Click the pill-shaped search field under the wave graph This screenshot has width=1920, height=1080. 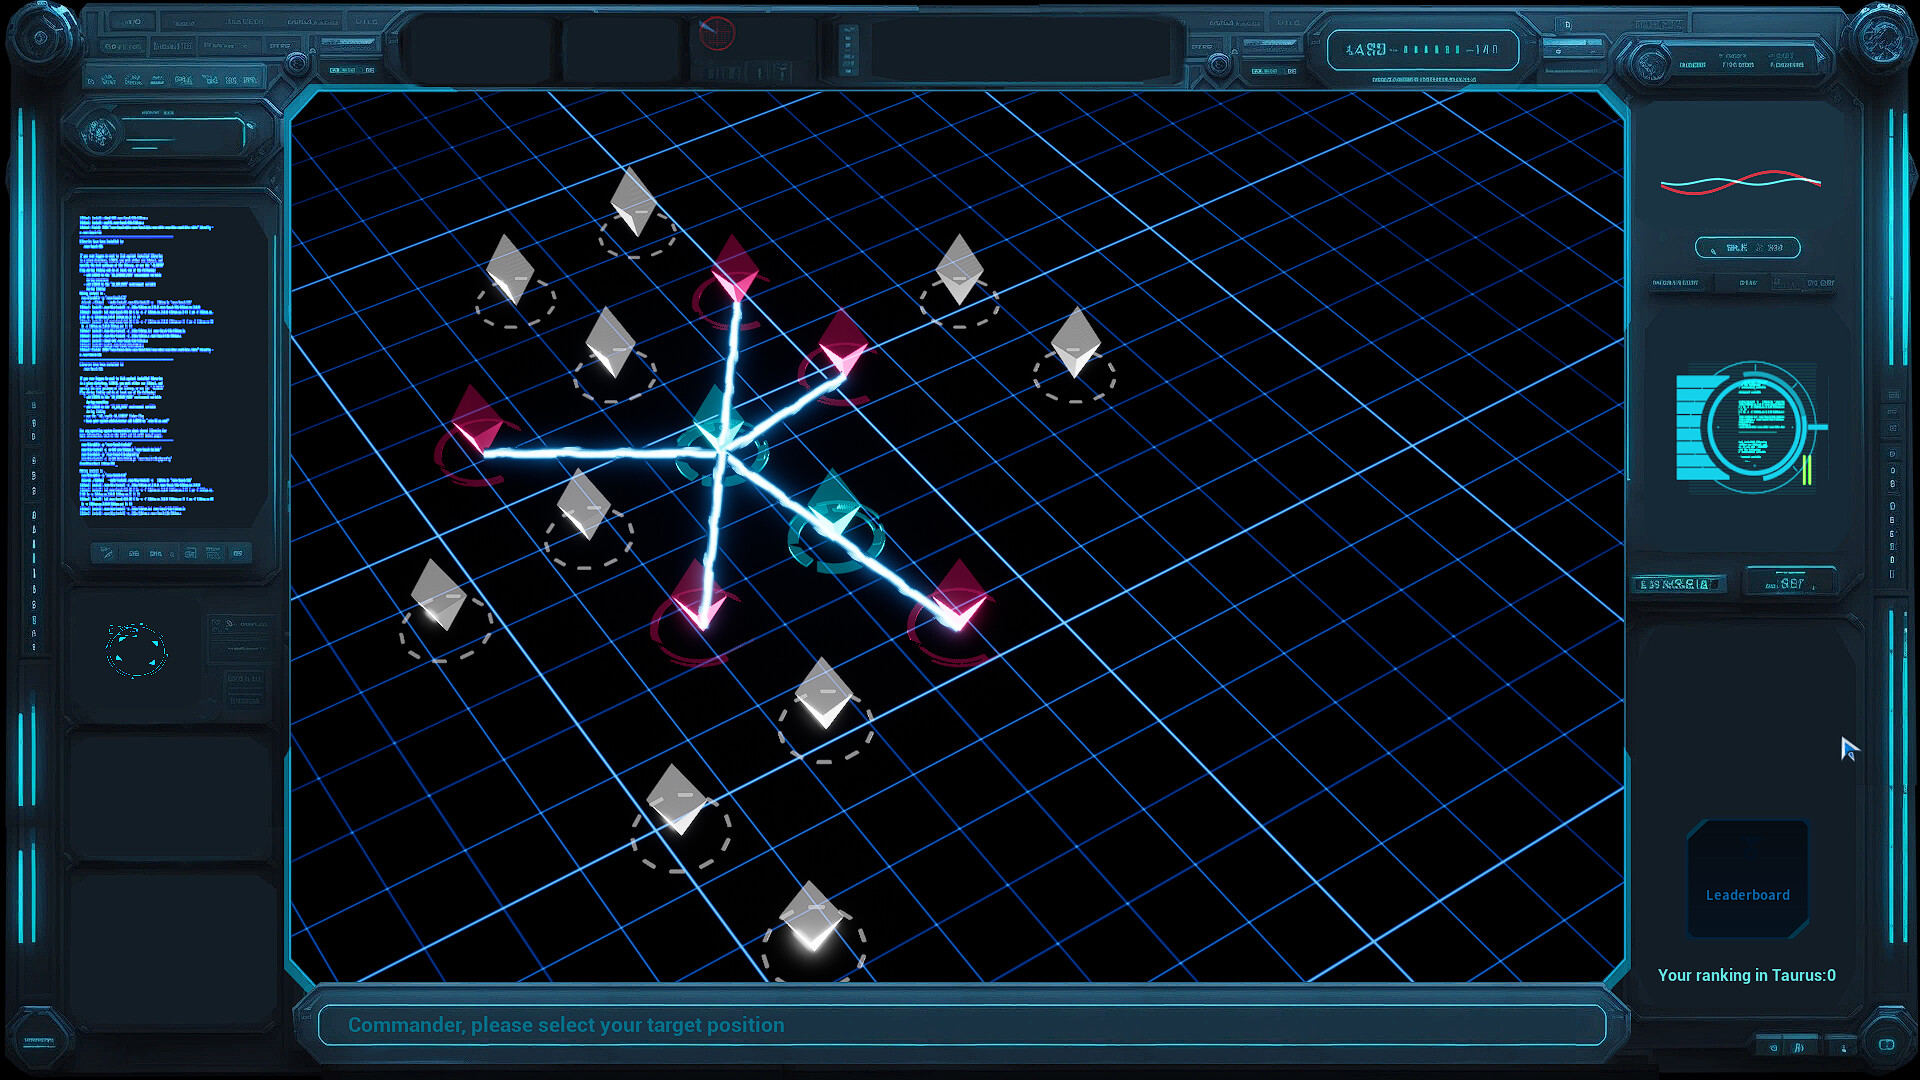pos(1747,247)
